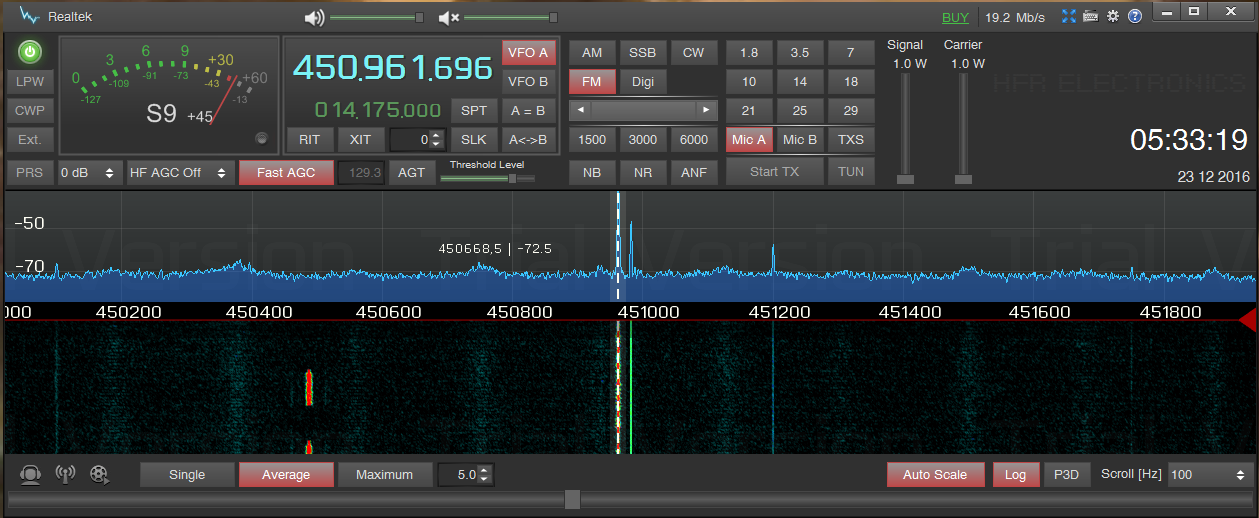Screen dimensions: 1259x518
Task: Expand the HF AGC Off dropdown
Action: pyautogui.click(x=180, y=172)
